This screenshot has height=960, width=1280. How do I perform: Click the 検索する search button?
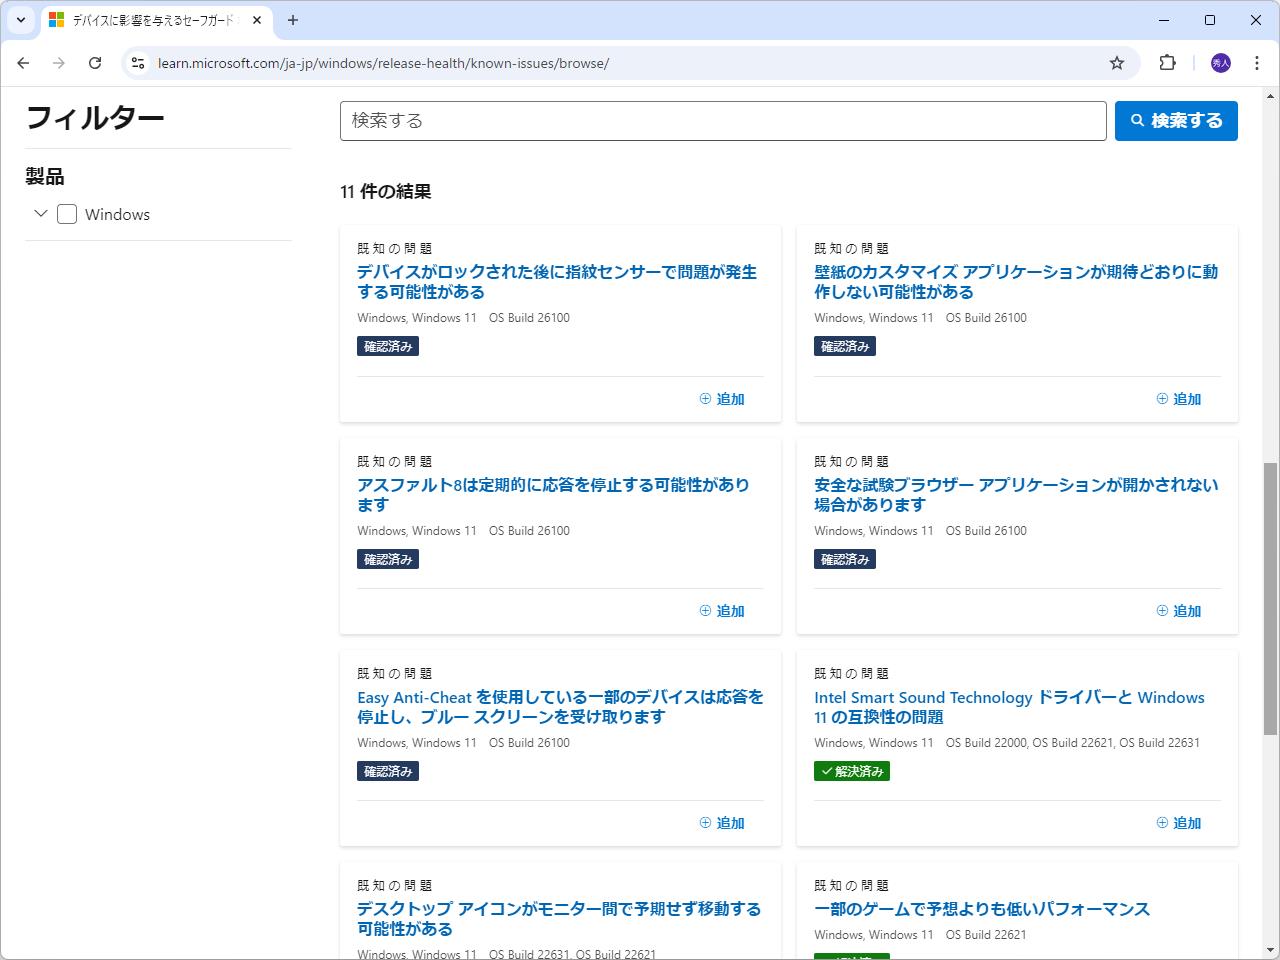click(x=1176, y=121)
